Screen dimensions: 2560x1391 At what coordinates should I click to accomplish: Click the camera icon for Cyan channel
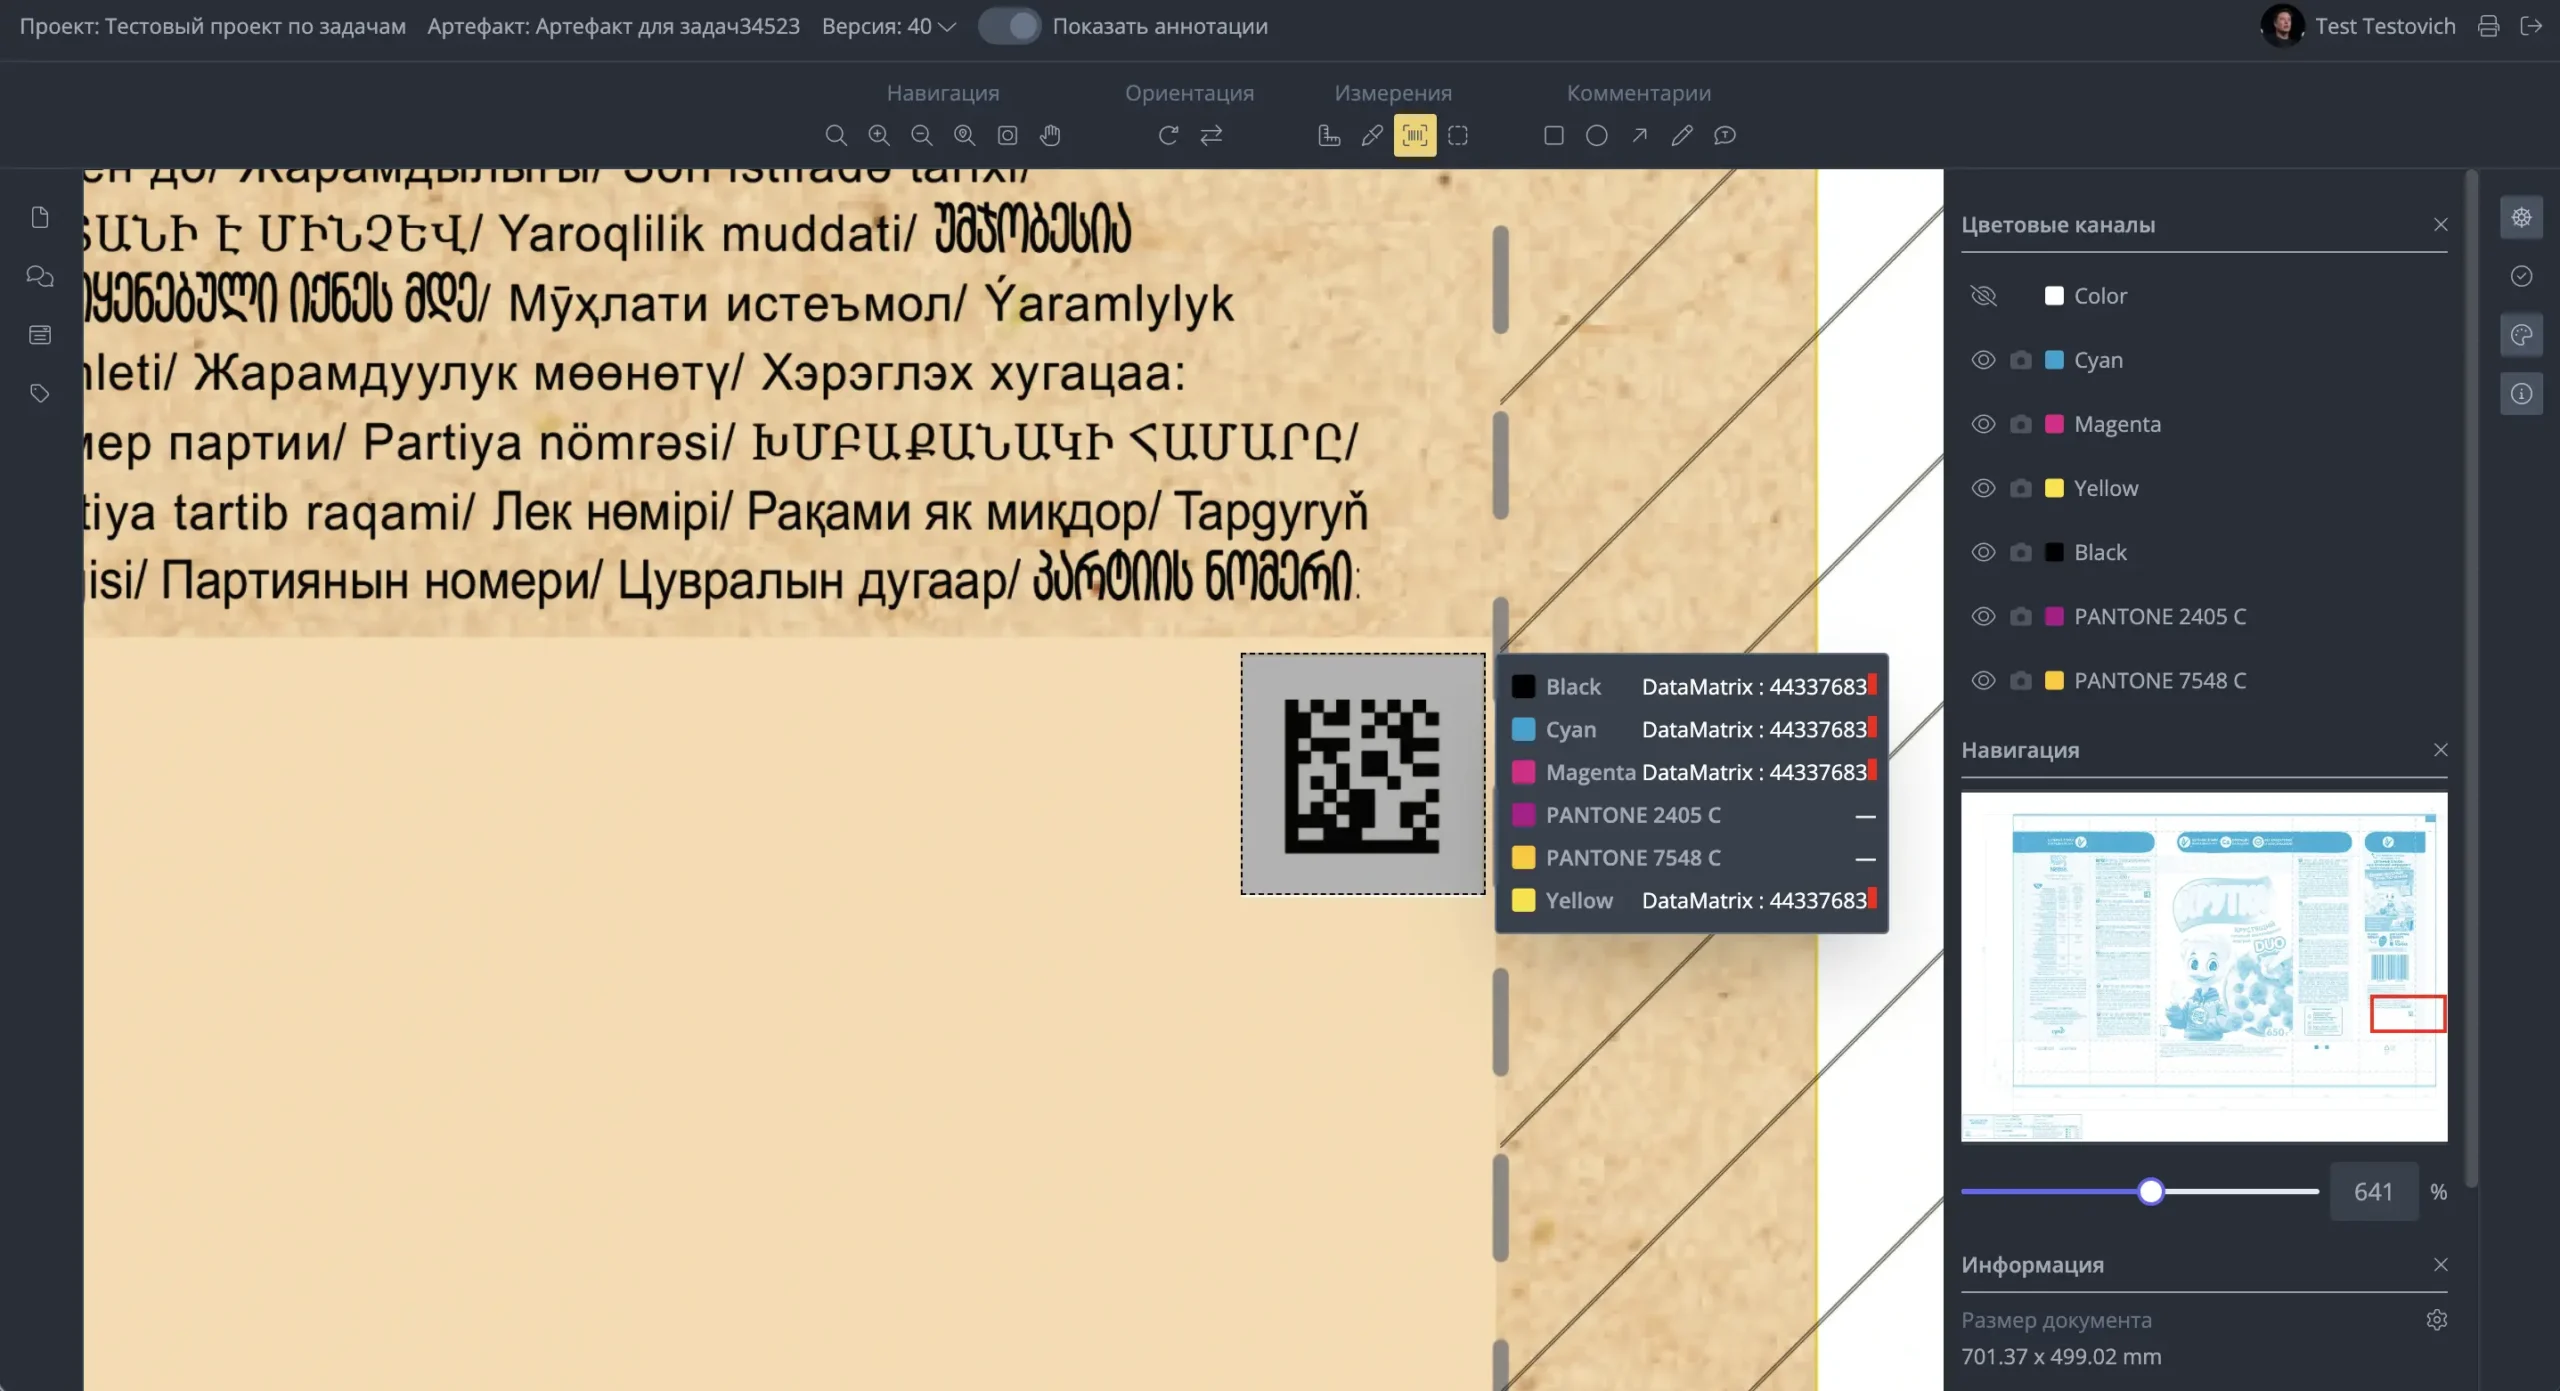pos(2021,360)
